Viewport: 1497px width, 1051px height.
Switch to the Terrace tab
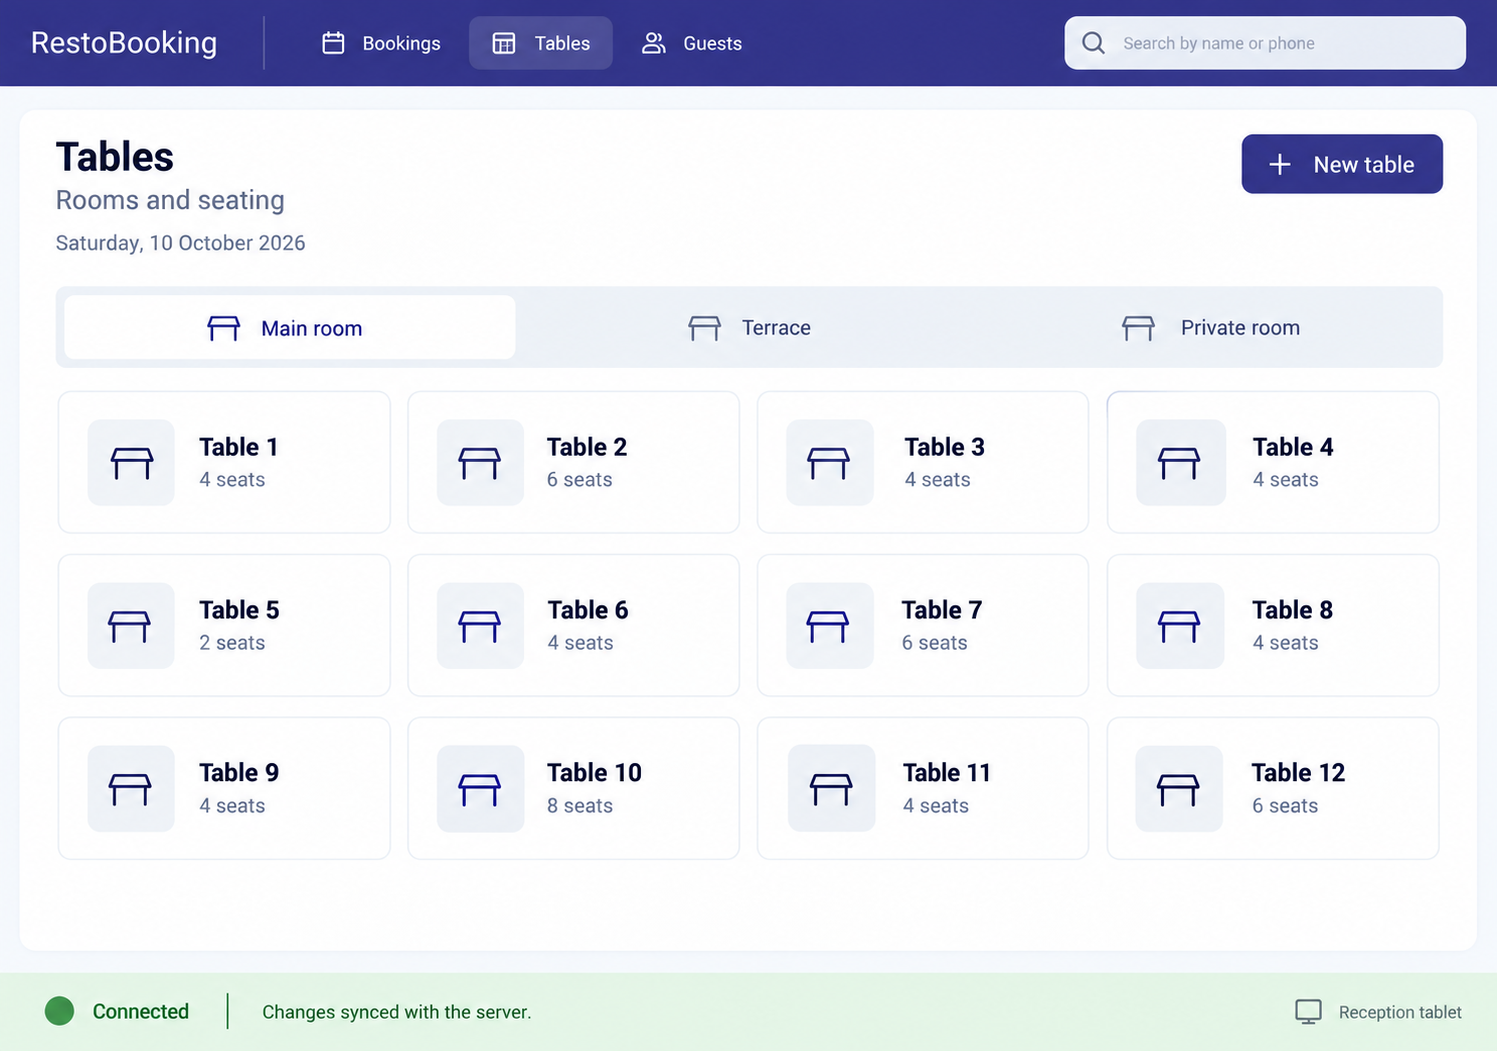tap(749, 328)
